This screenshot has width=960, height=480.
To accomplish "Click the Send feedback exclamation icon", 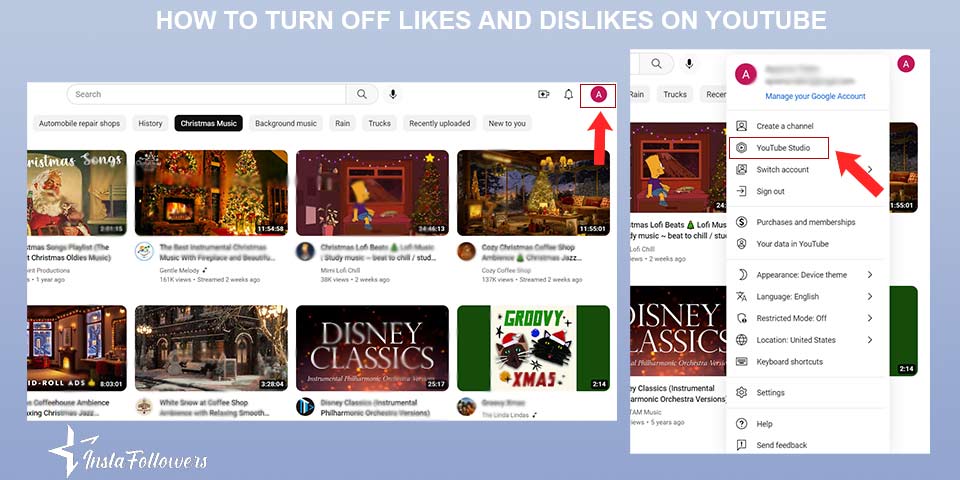I will click(741, 445).
